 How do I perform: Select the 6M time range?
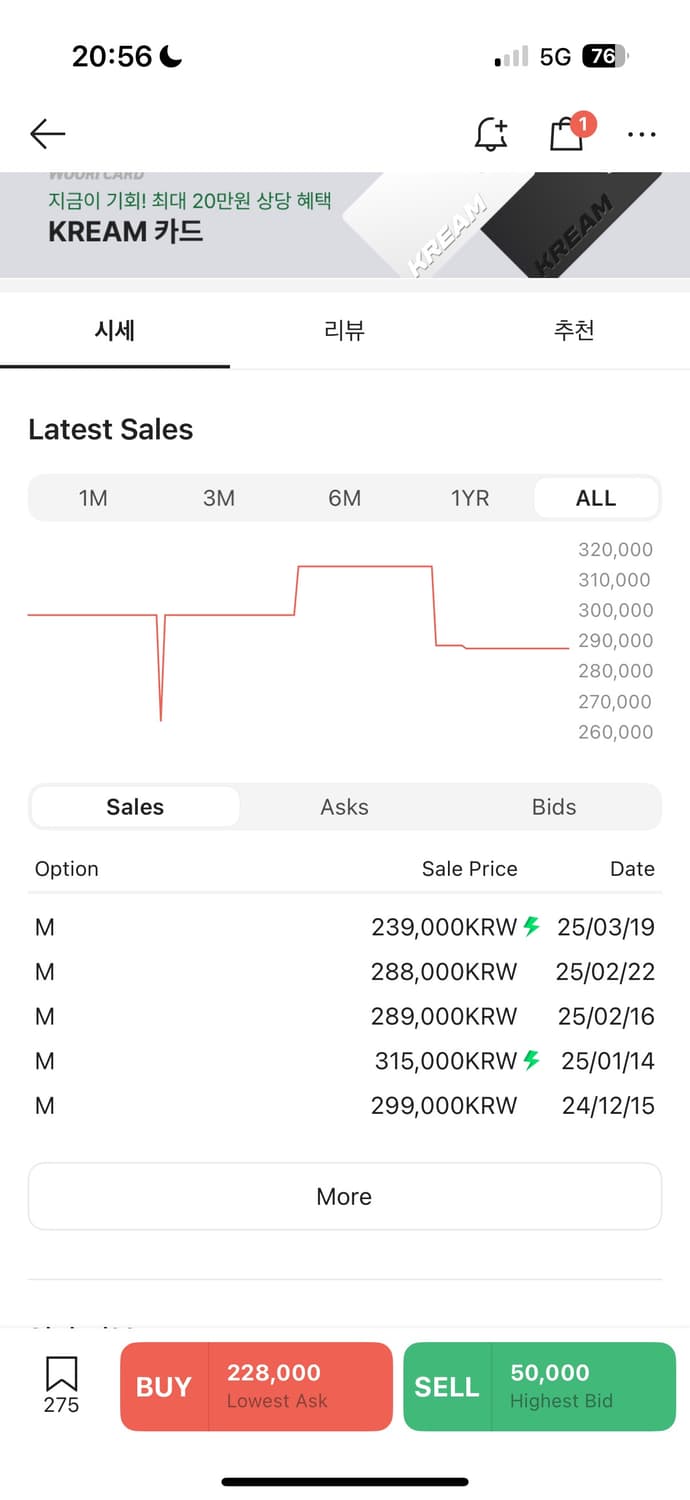(345, 498)
